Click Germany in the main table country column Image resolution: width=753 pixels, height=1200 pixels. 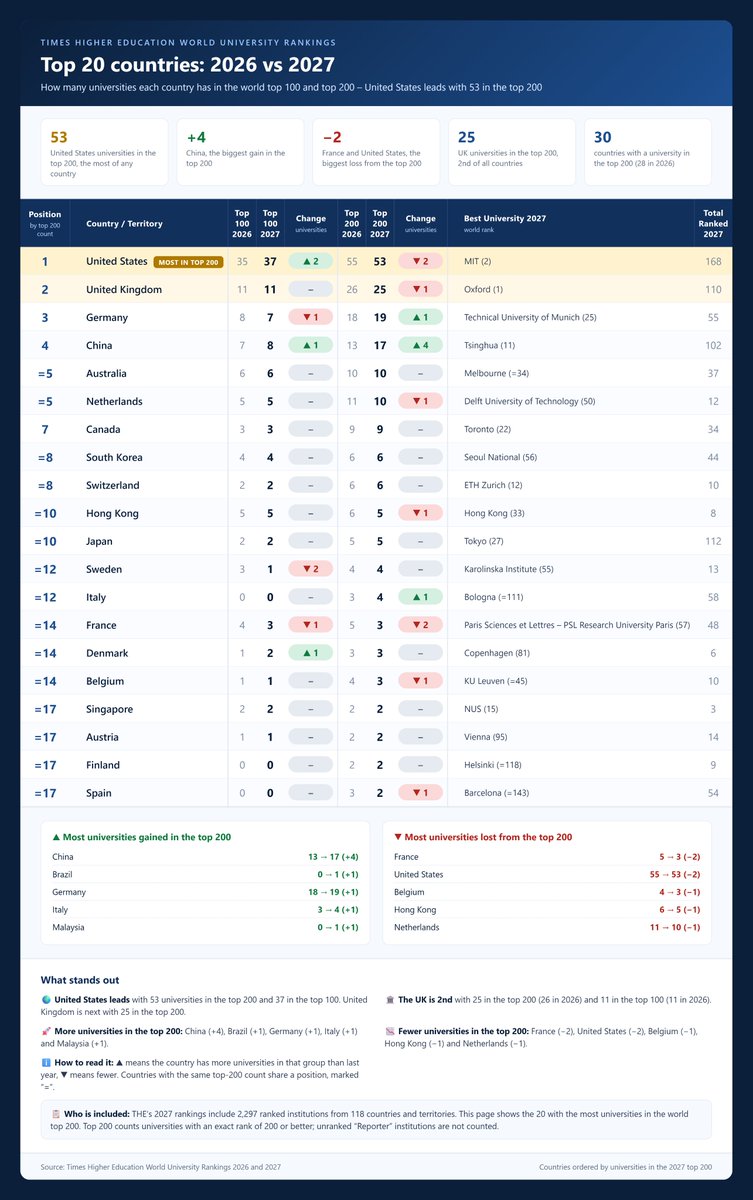point(107,317)
